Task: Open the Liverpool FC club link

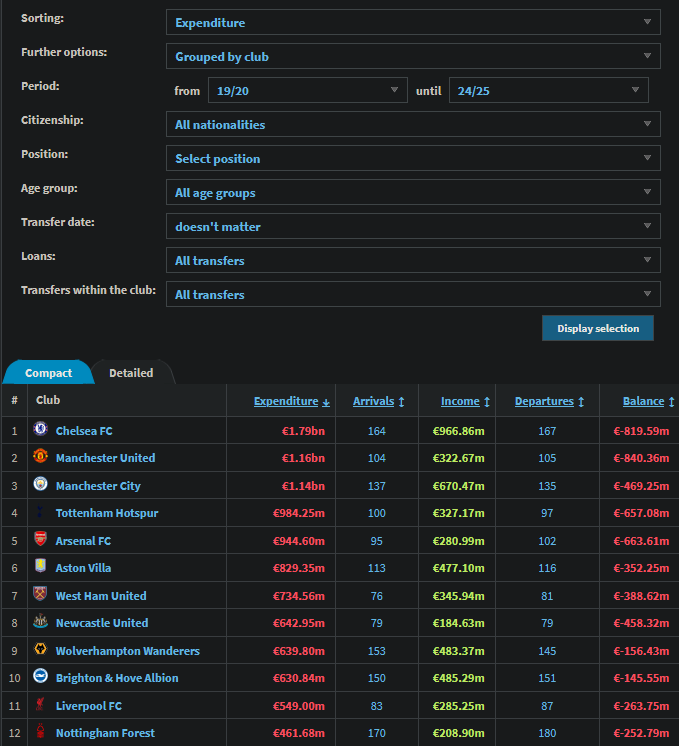Action: pyautogui.click(x=89, y=706)
